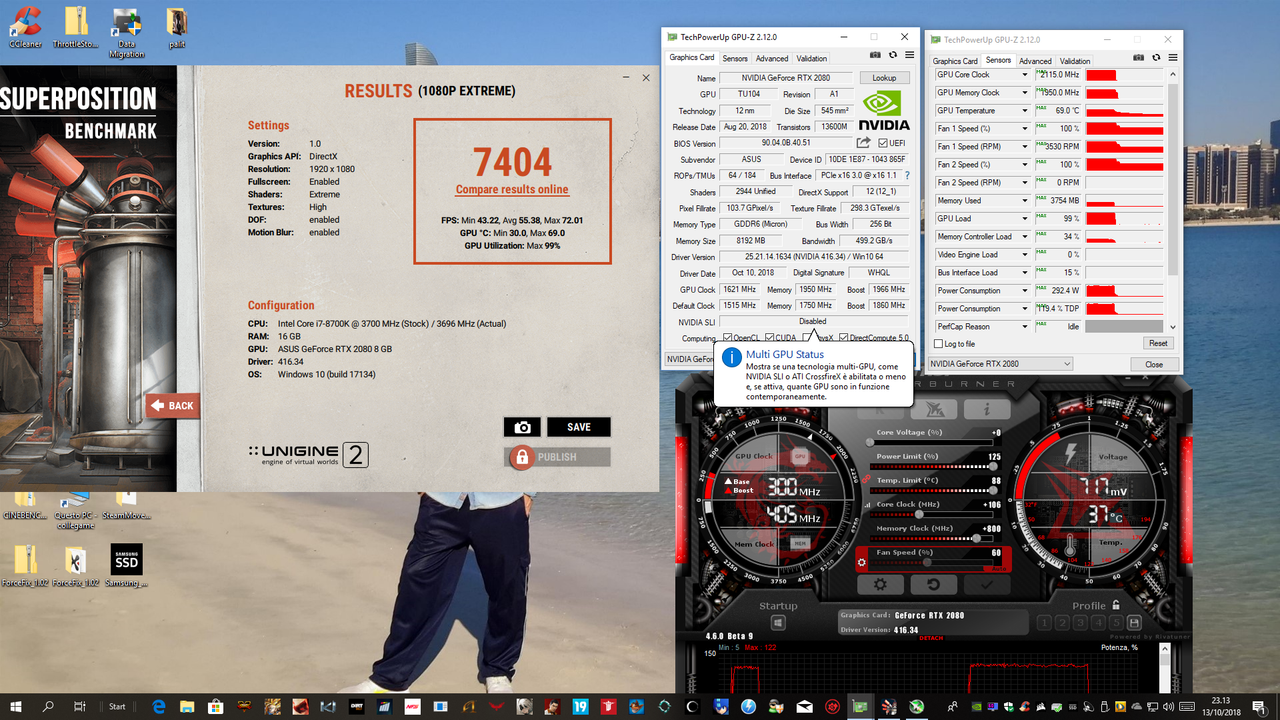This screenshot has height=720, width=1280.
Task: Toggle DirectCompute 5.0 checkbox
Action: point(844,338)
